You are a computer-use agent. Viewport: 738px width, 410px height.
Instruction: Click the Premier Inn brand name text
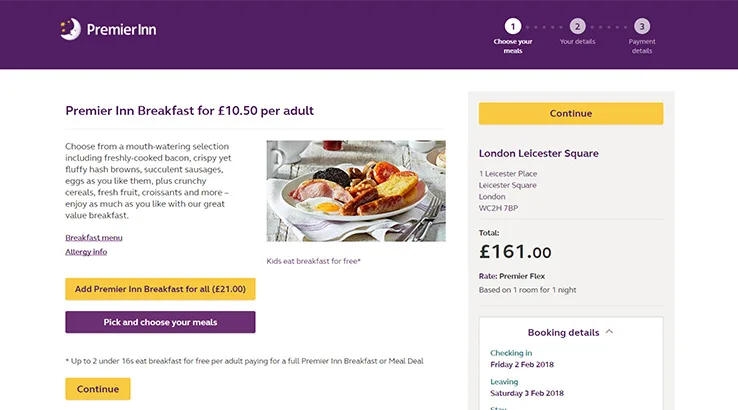click(120, 30)
